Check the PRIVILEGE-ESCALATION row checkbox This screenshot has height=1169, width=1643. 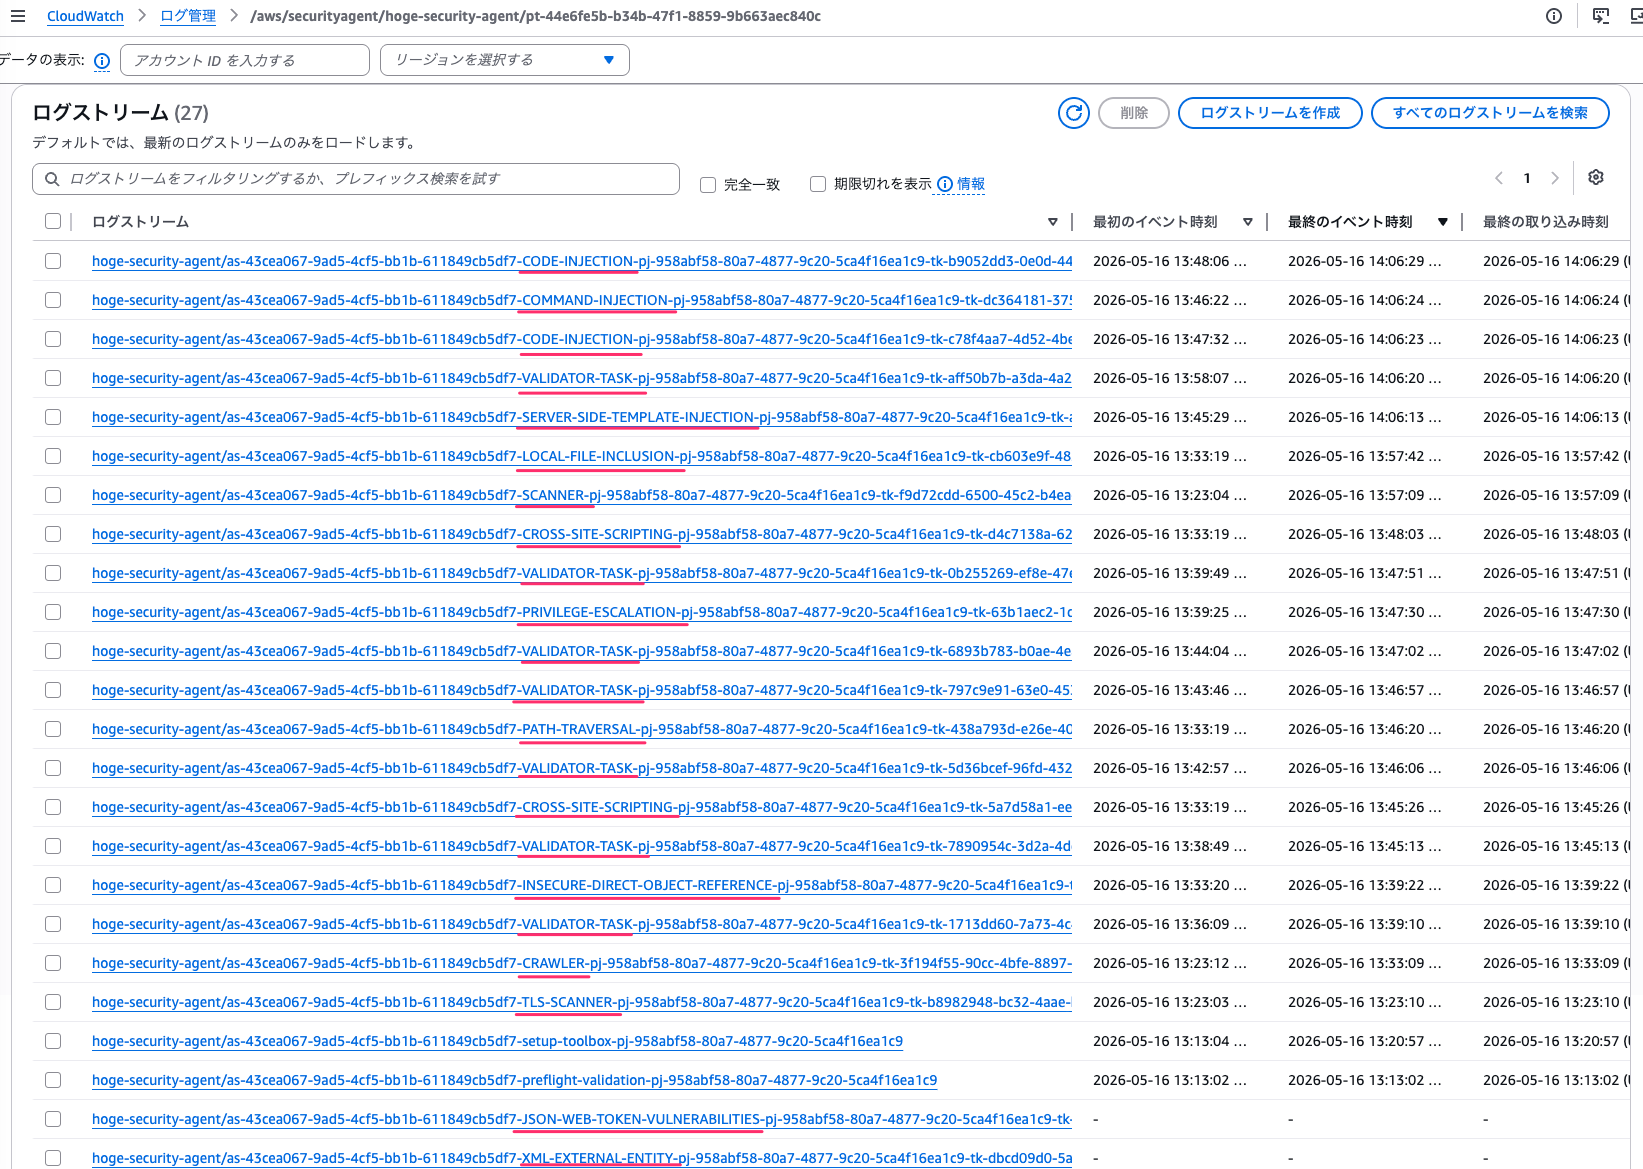point(53,612)
